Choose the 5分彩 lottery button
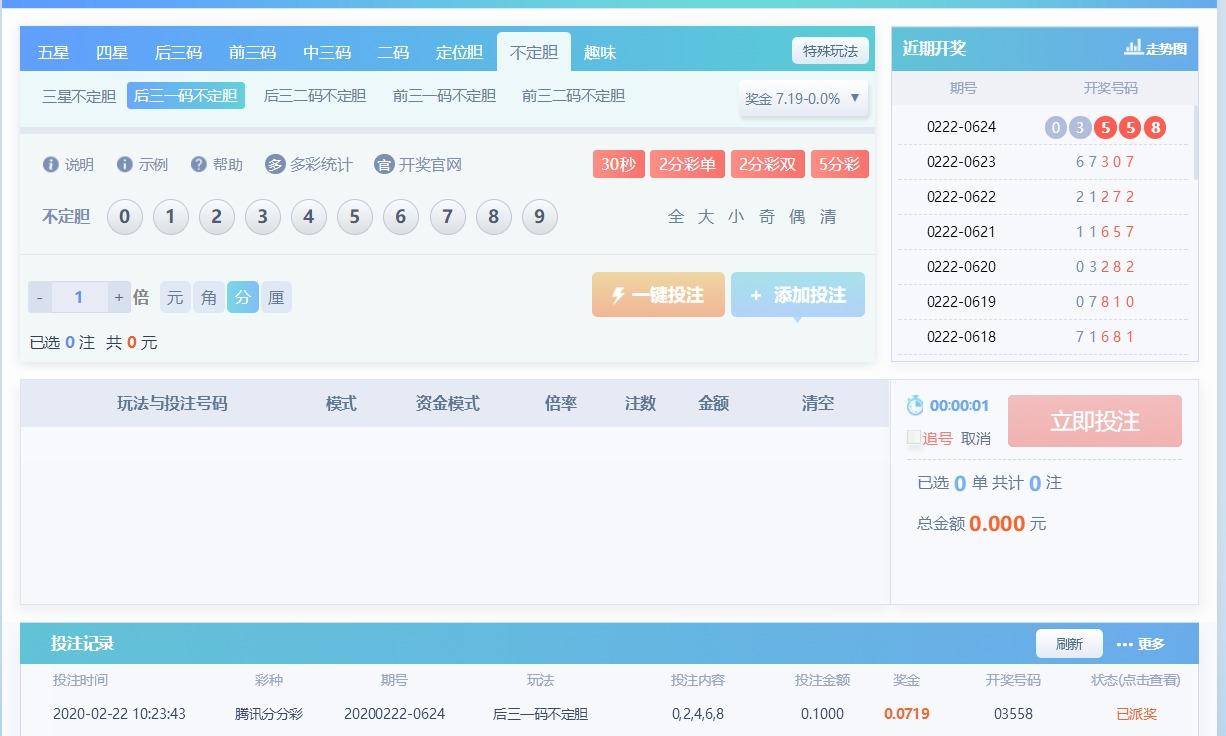Image resolution: width=1226 pixels, height=736 pixels. click(x=839, y=164)
